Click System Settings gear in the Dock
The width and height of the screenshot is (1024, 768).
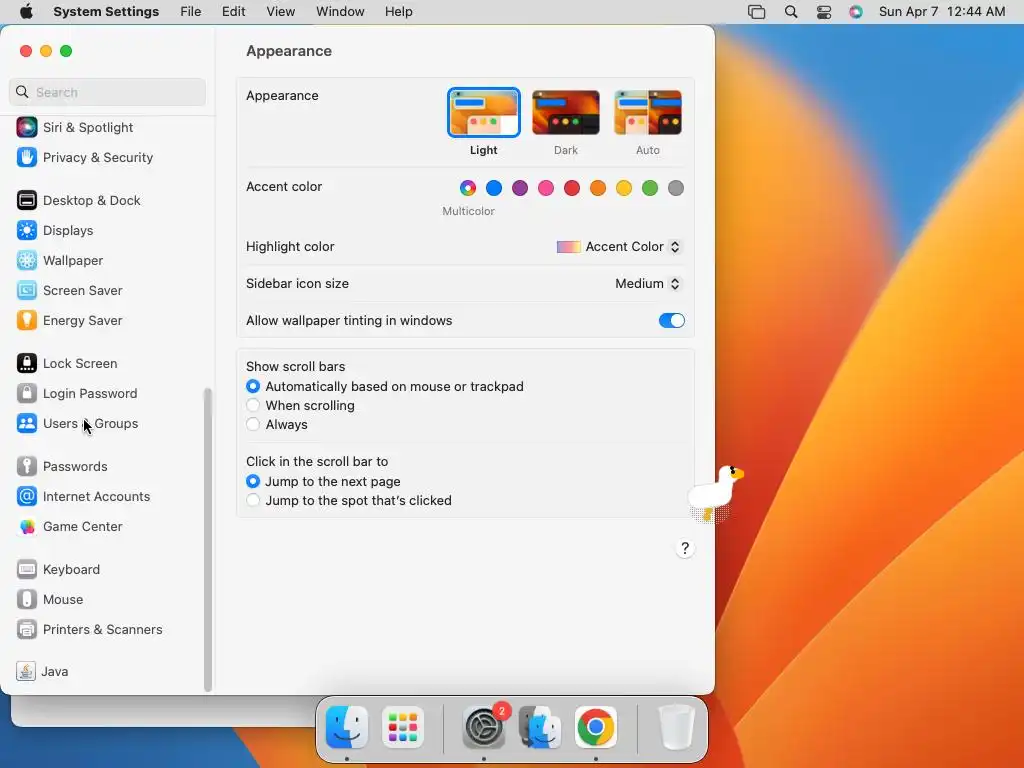(484, 727)
